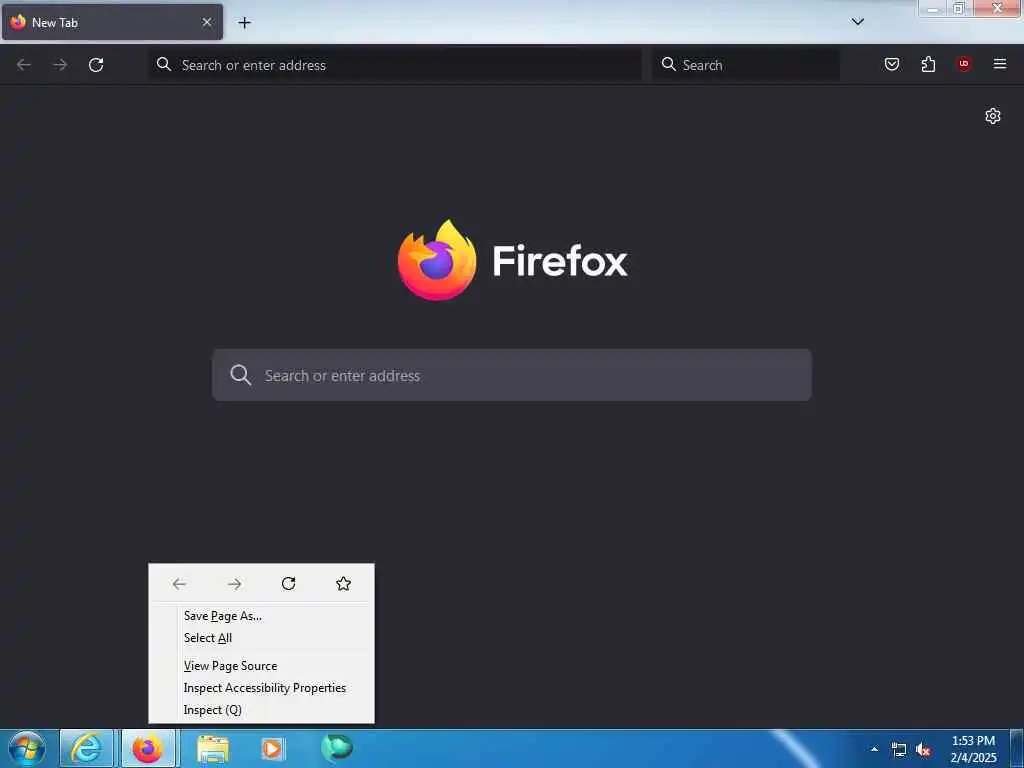The height and width of the screenshot is (768, 1024).
Task: Open the clock showing 1:53 PM
Action: click(x=973, y=749)
